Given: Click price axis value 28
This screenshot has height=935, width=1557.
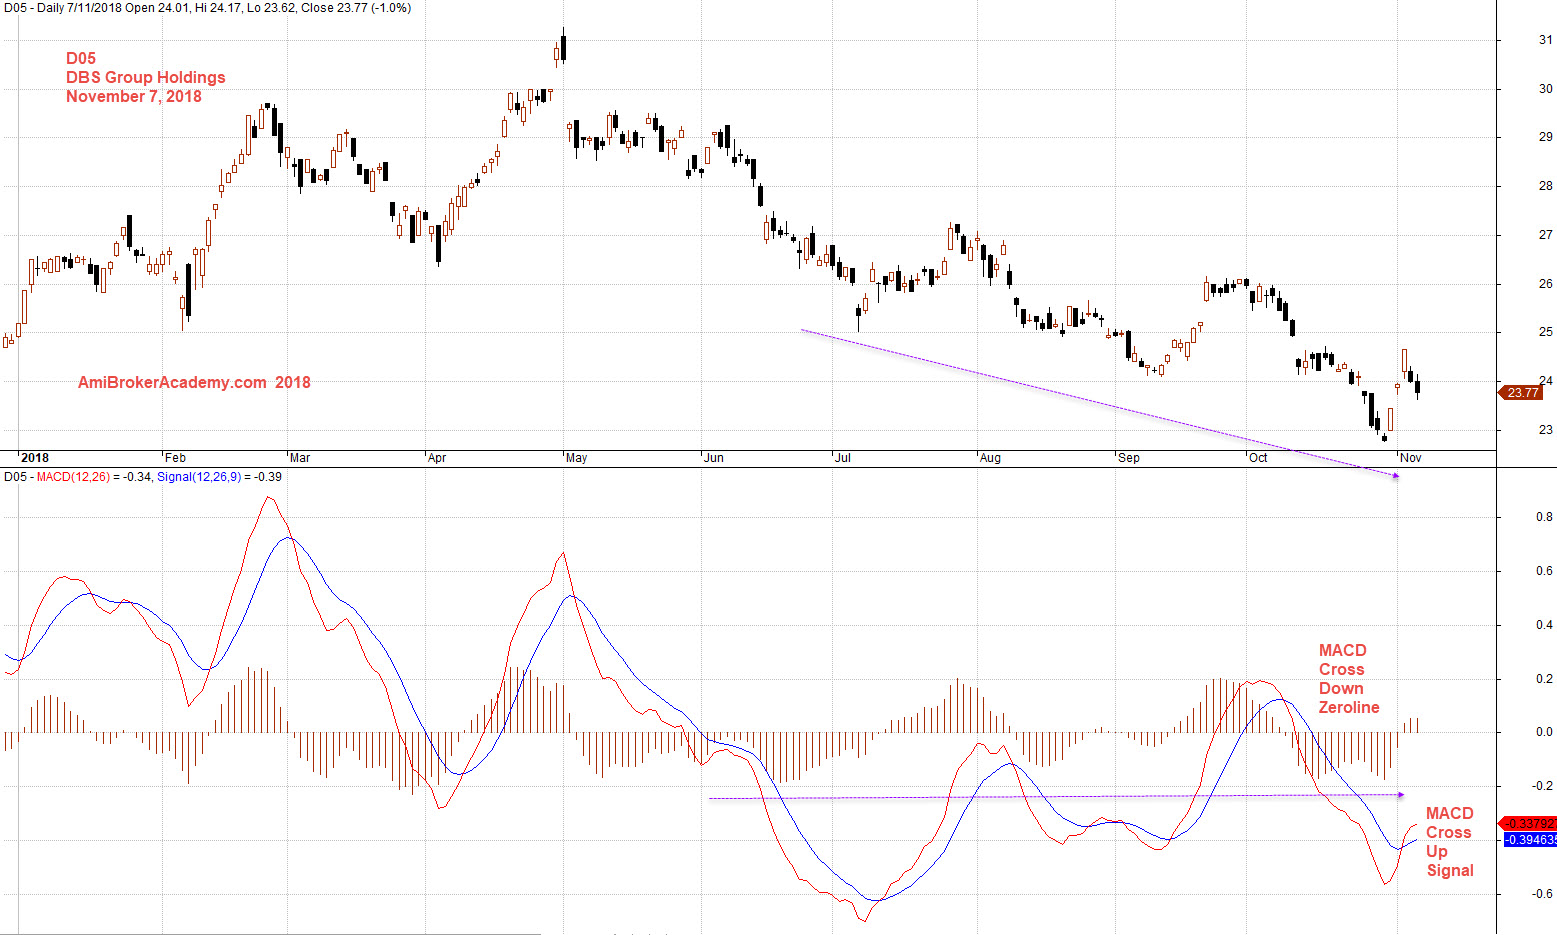Looking at the screenshot, I should 1545,186.
